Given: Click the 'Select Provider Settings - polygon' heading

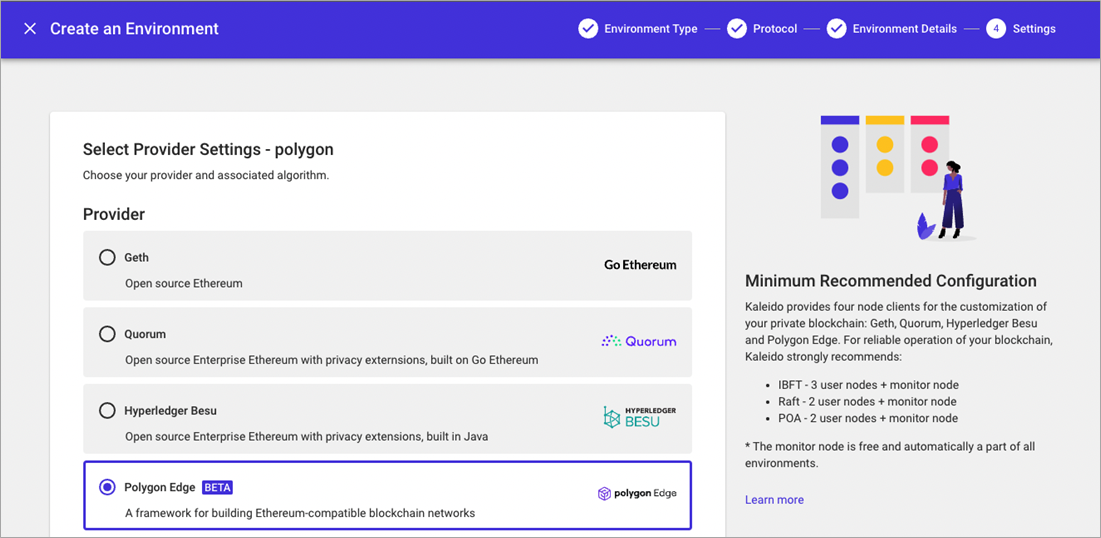Looking at the screenshot, I should point(208,149).
